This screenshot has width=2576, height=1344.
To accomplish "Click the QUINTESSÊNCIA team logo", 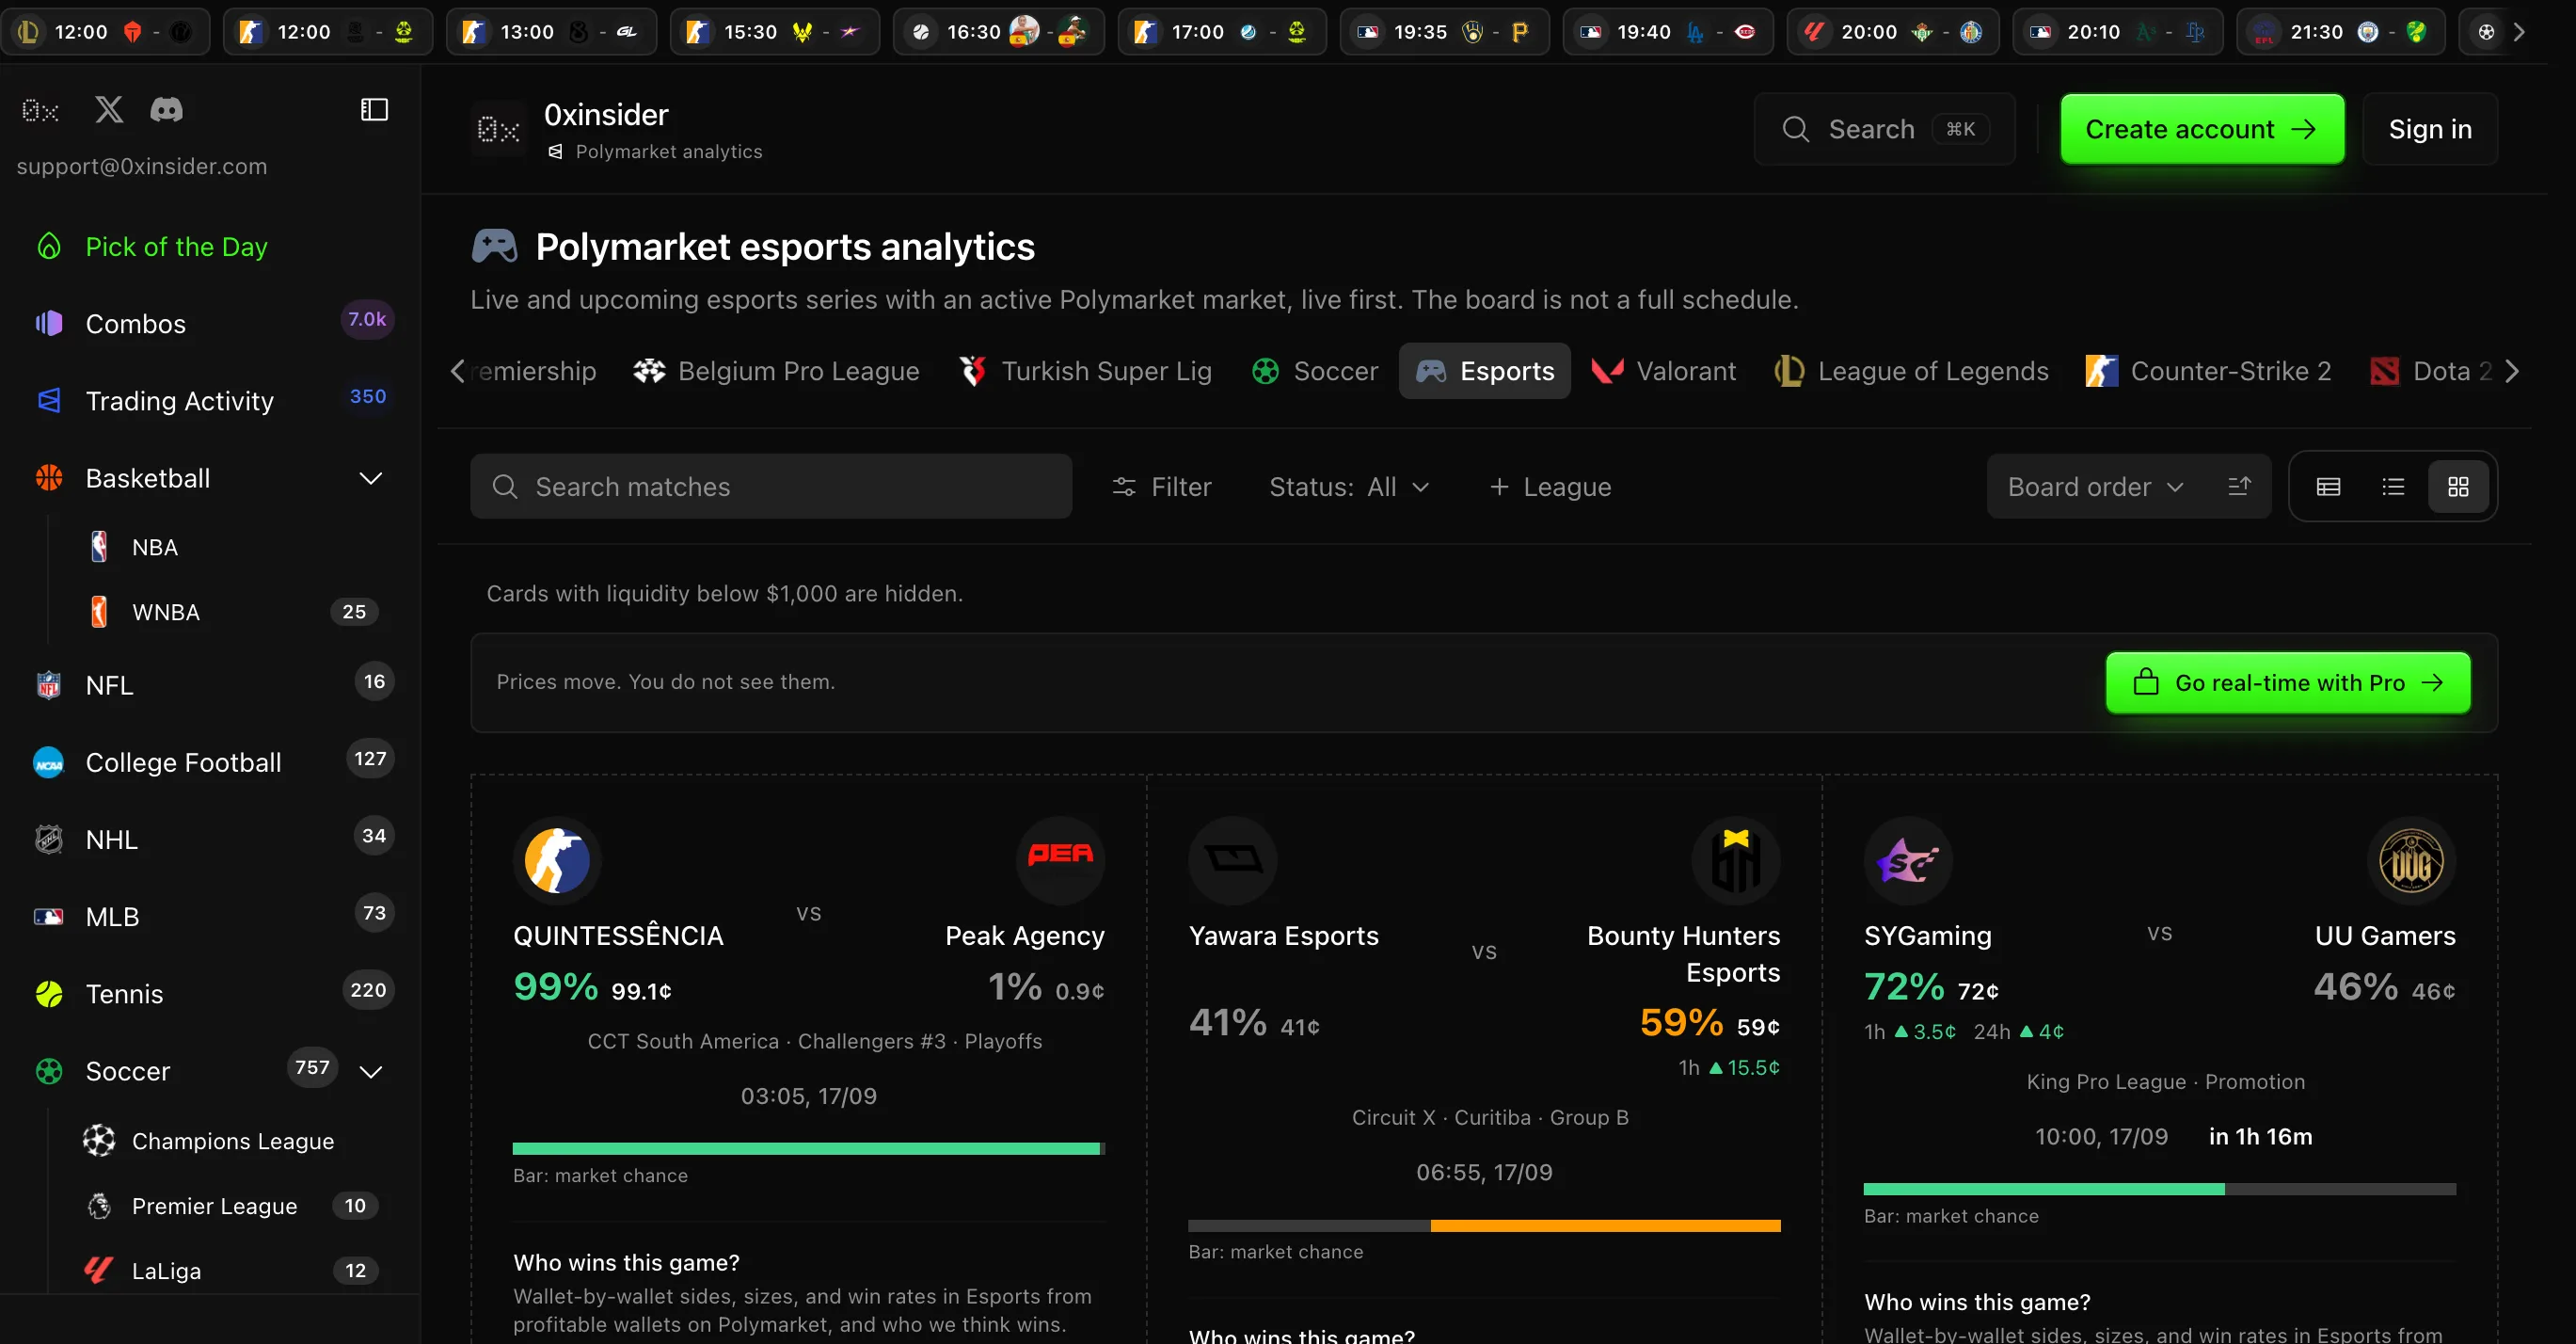I will click(557, 860).
